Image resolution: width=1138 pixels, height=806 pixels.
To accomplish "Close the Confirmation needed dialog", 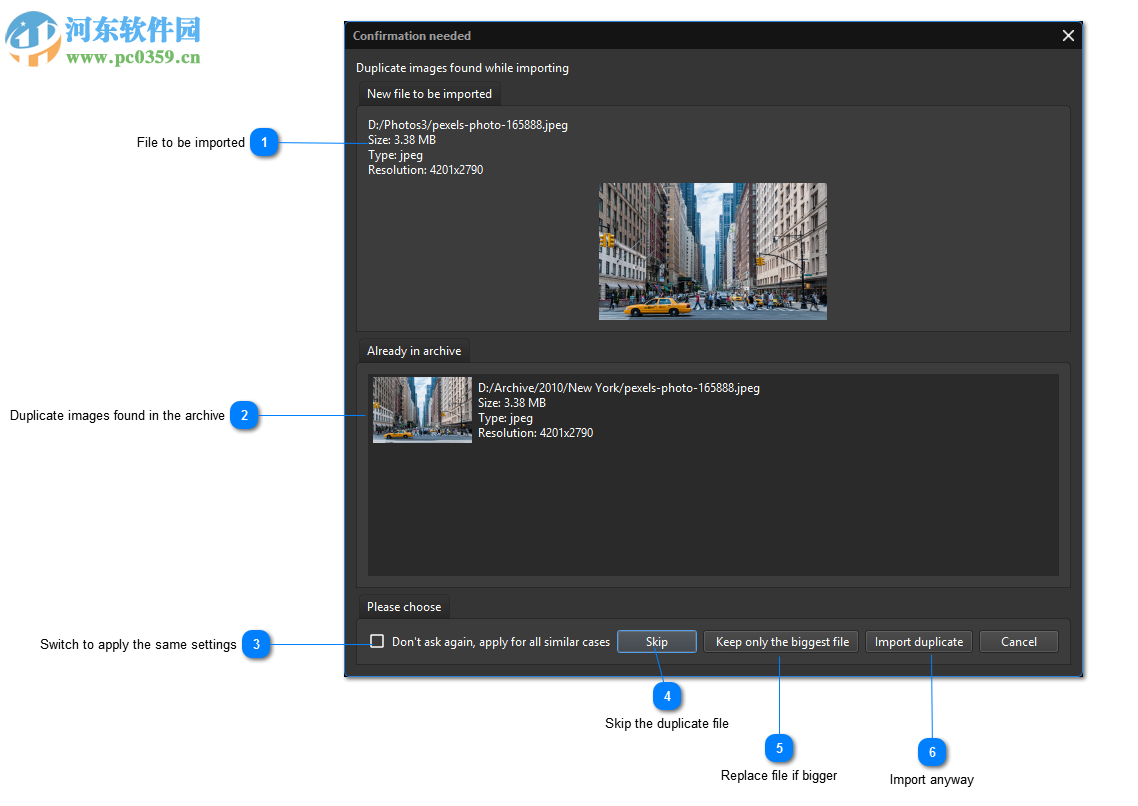I will [x=1068, y=35].
